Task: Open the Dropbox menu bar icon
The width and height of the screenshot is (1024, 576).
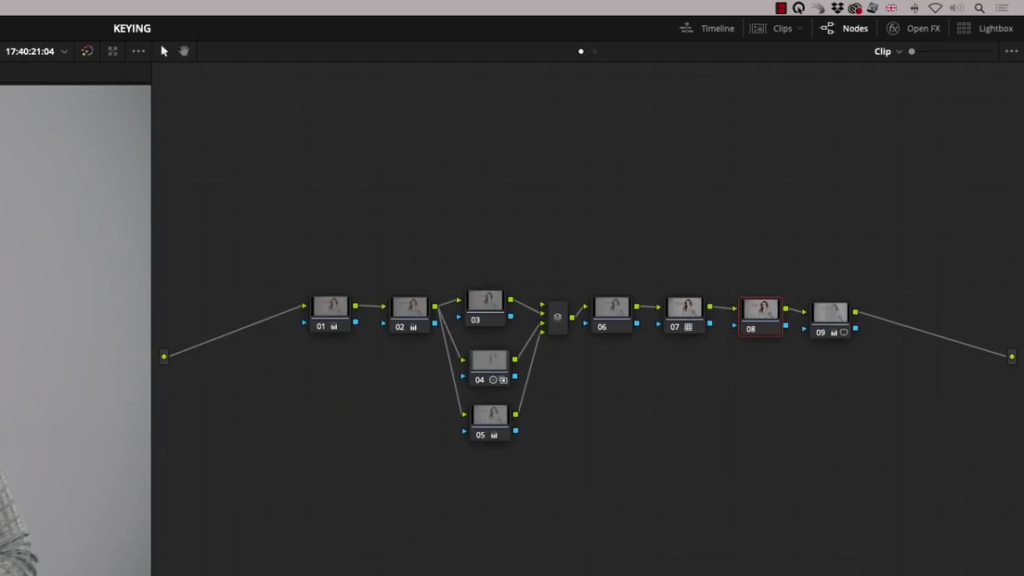Action: 837,8
